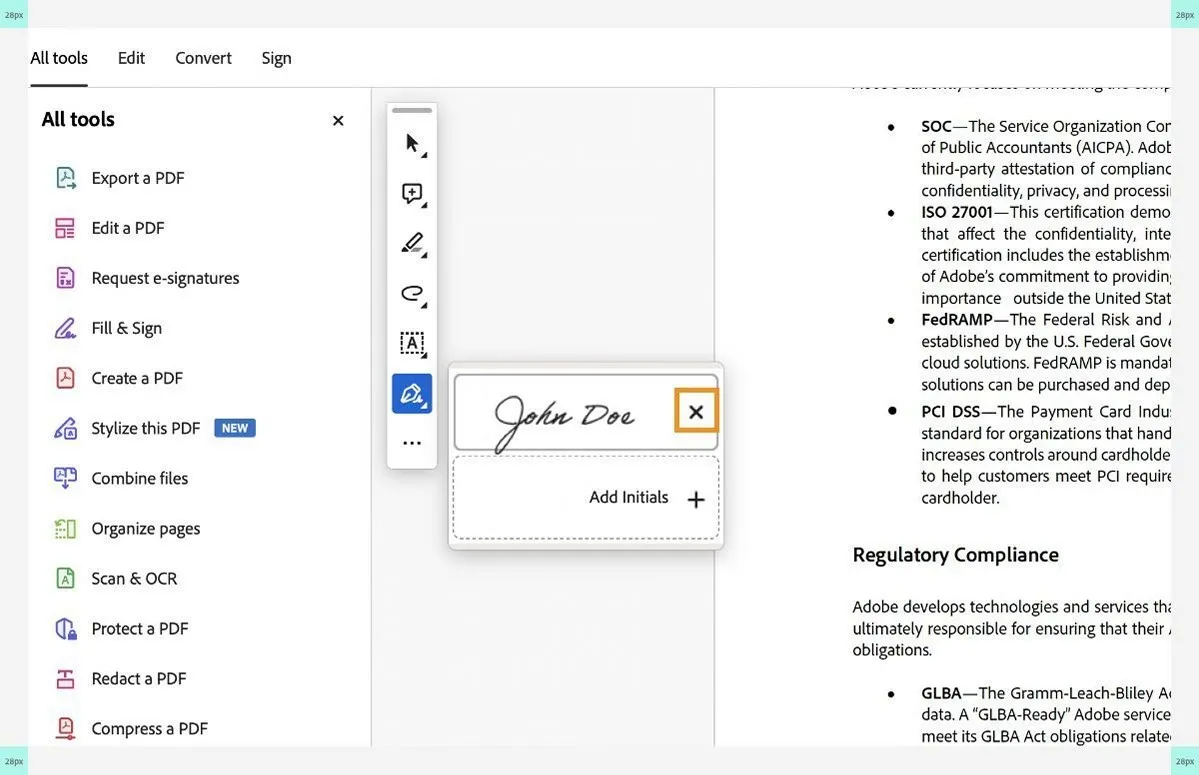Choose the freehand Draw tool
The width and height of the screenshot is (1199, 775).
411,293
